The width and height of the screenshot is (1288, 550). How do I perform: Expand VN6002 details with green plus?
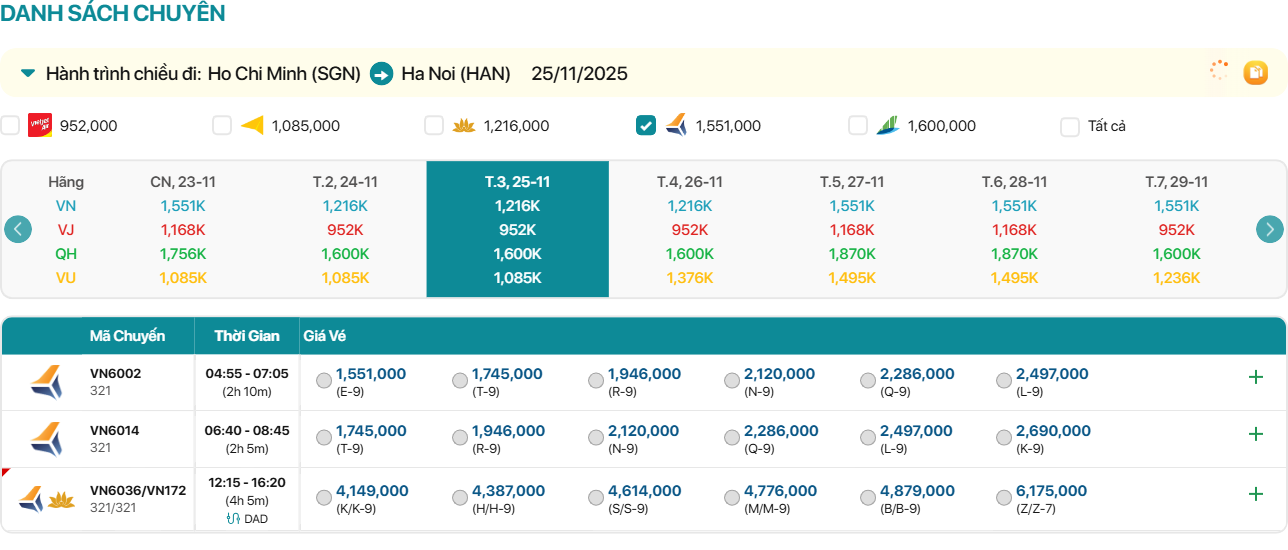pyautogui.click(x=1256, y=377)
